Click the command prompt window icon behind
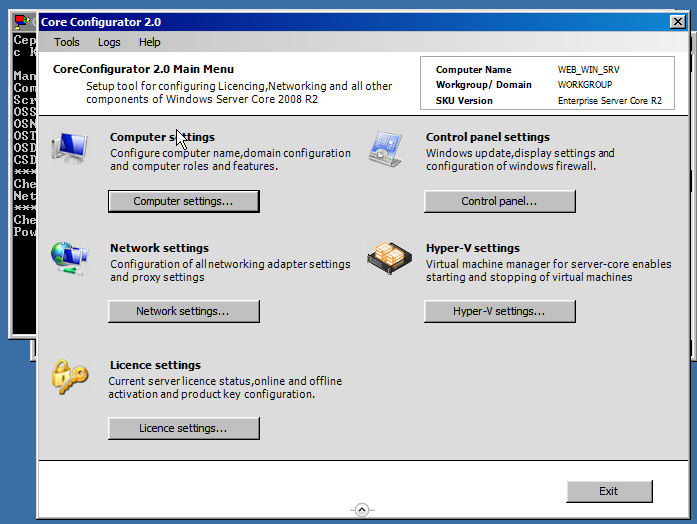The height and width of the screenshot is (524, 697). pos(21,21)
